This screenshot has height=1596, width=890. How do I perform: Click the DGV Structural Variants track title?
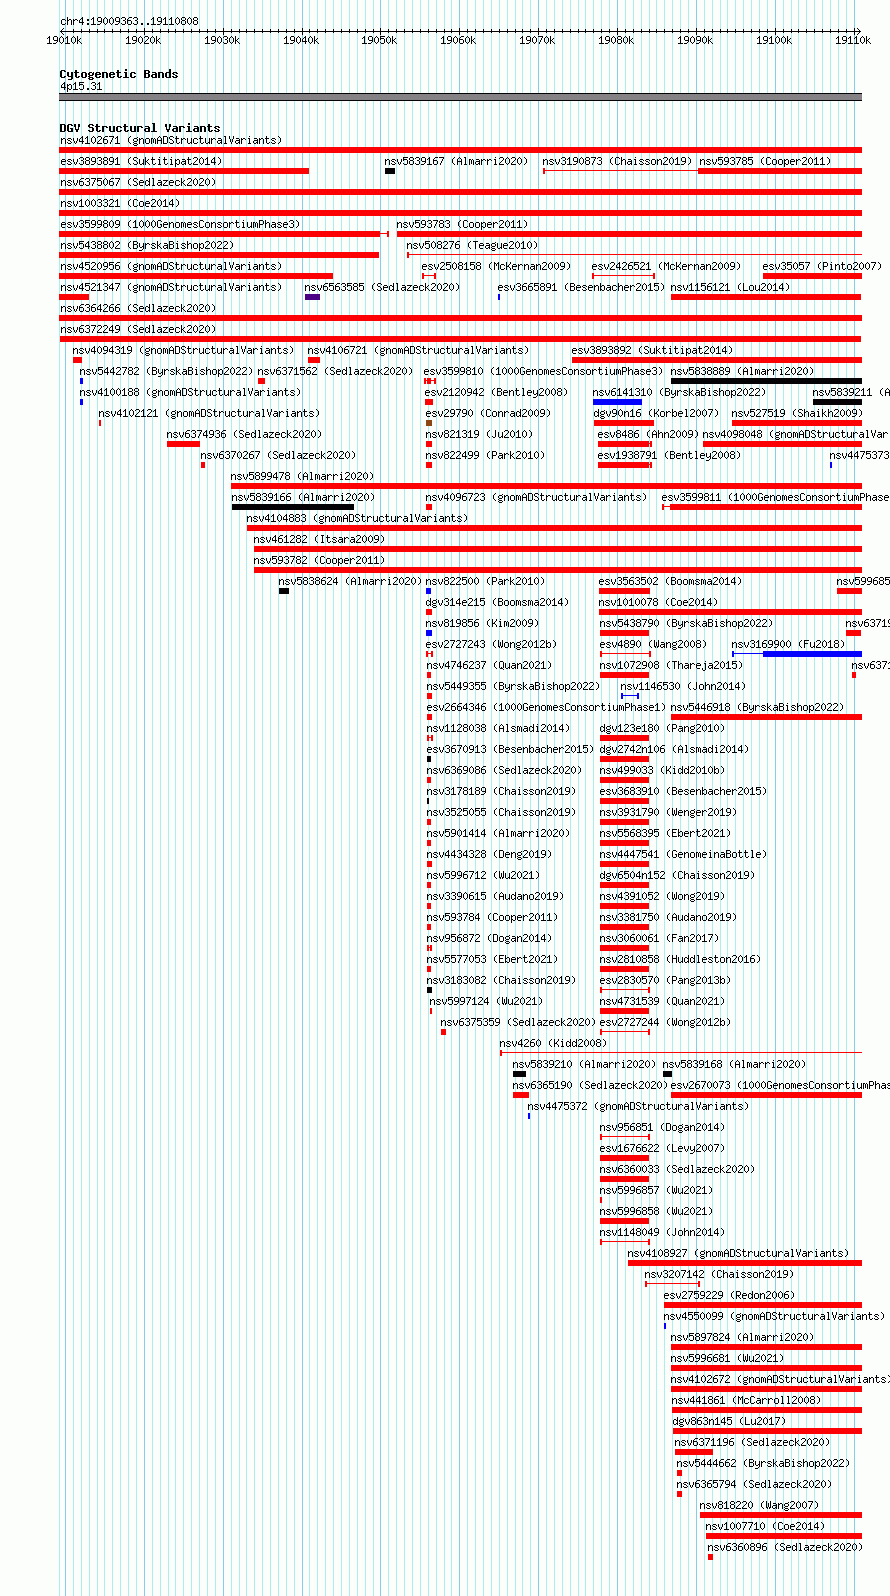pyautogui.click(x=140, y=128)
